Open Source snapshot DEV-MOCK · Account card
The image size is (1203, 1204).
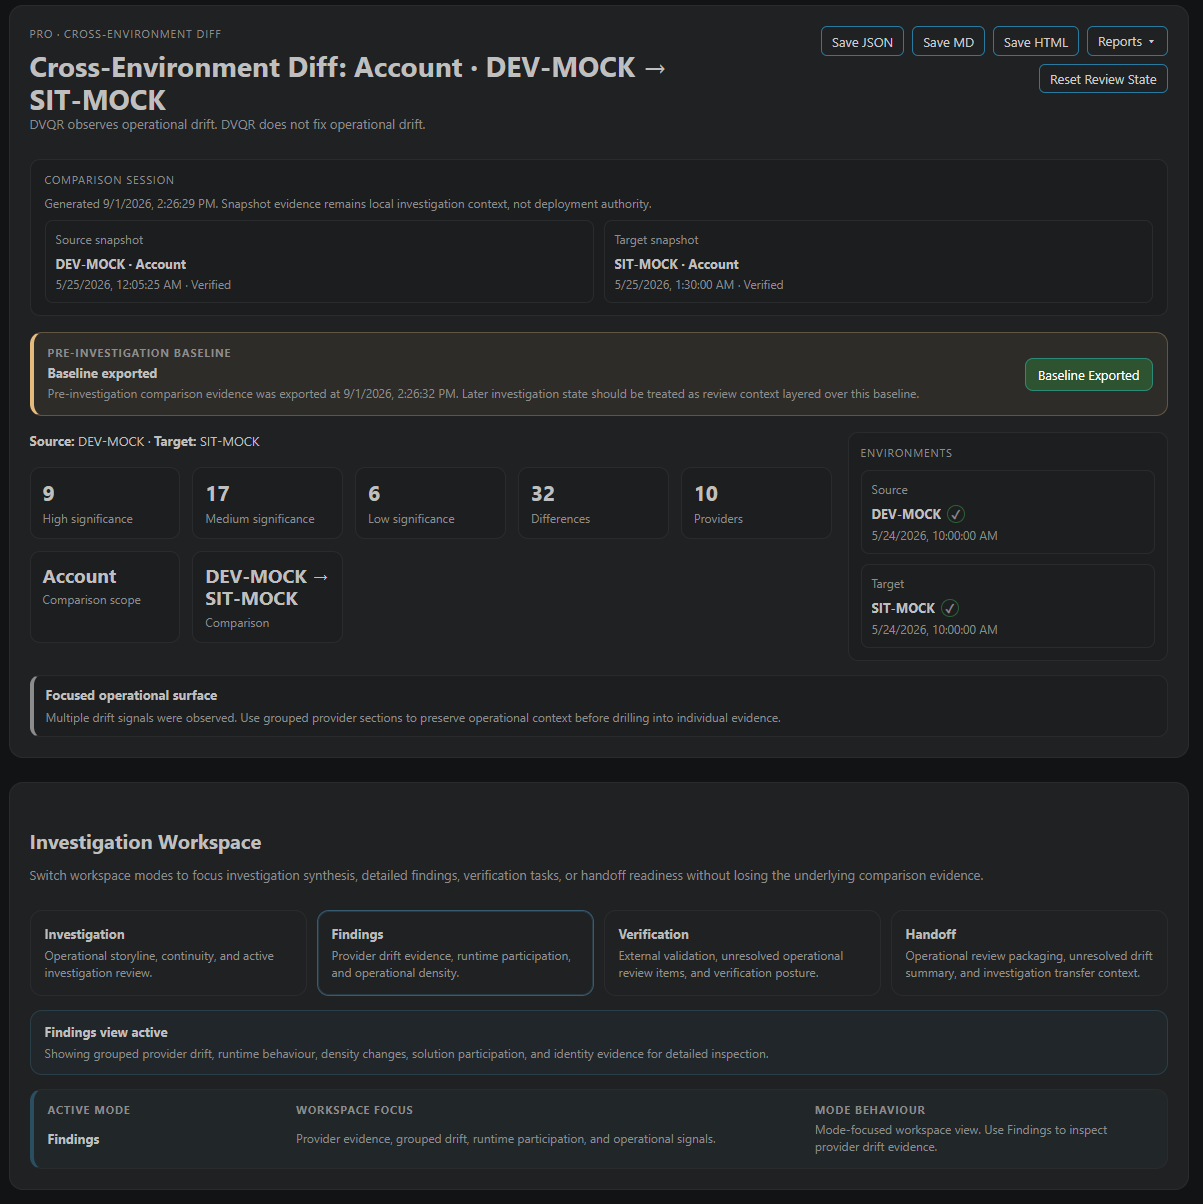[319, 262]
